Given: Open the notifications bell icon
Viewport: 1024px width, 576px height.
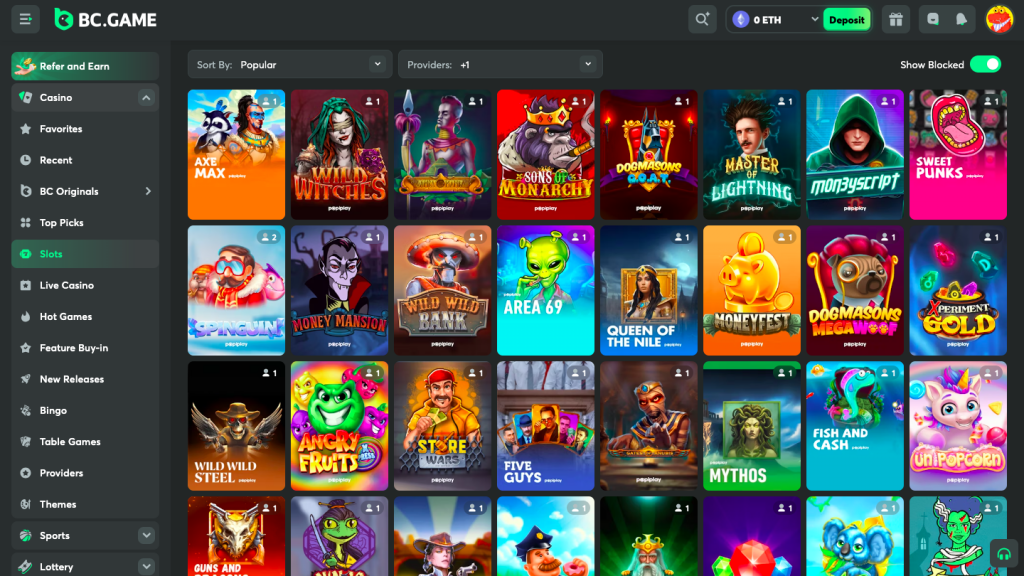Looking at the screenshot, I should click(x=961, y=20).
